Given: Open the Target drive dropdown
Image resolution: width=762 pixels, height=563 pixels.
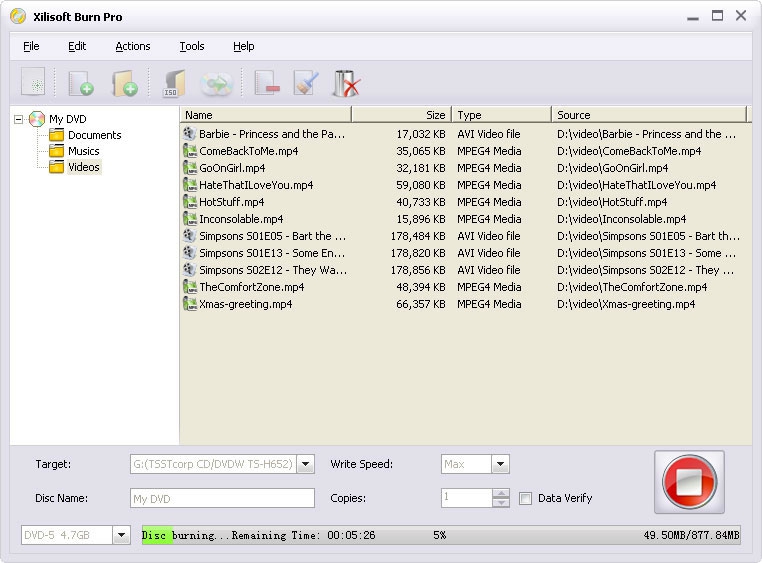Looking at the screenshot, I should click(305, 464).
